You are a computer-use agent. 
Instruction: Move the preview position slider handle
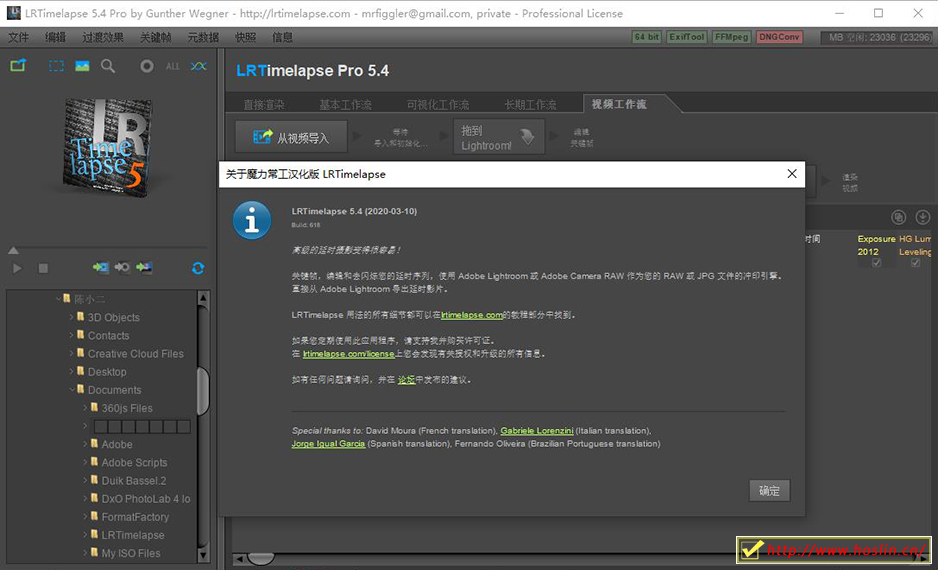pos(13,250)
